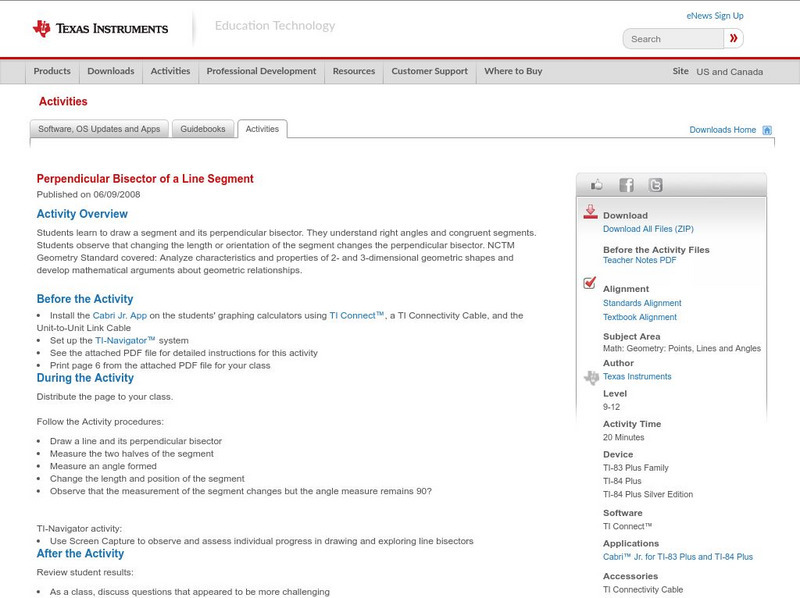Click the Education Technology header text
The width and height of the screenshot is (800, 598).
[x=275, y=26]
